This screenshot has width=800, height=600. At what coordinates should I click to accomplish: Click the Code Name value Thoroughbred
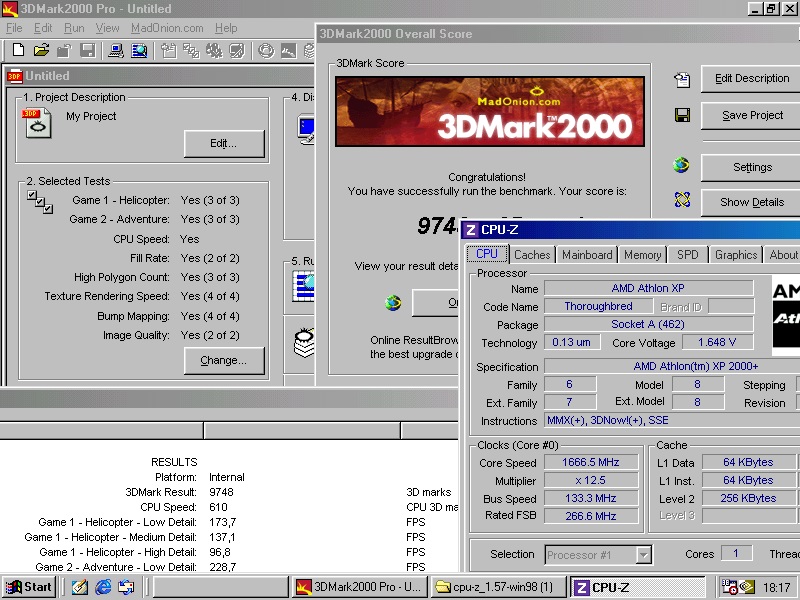tap(598, 306)
